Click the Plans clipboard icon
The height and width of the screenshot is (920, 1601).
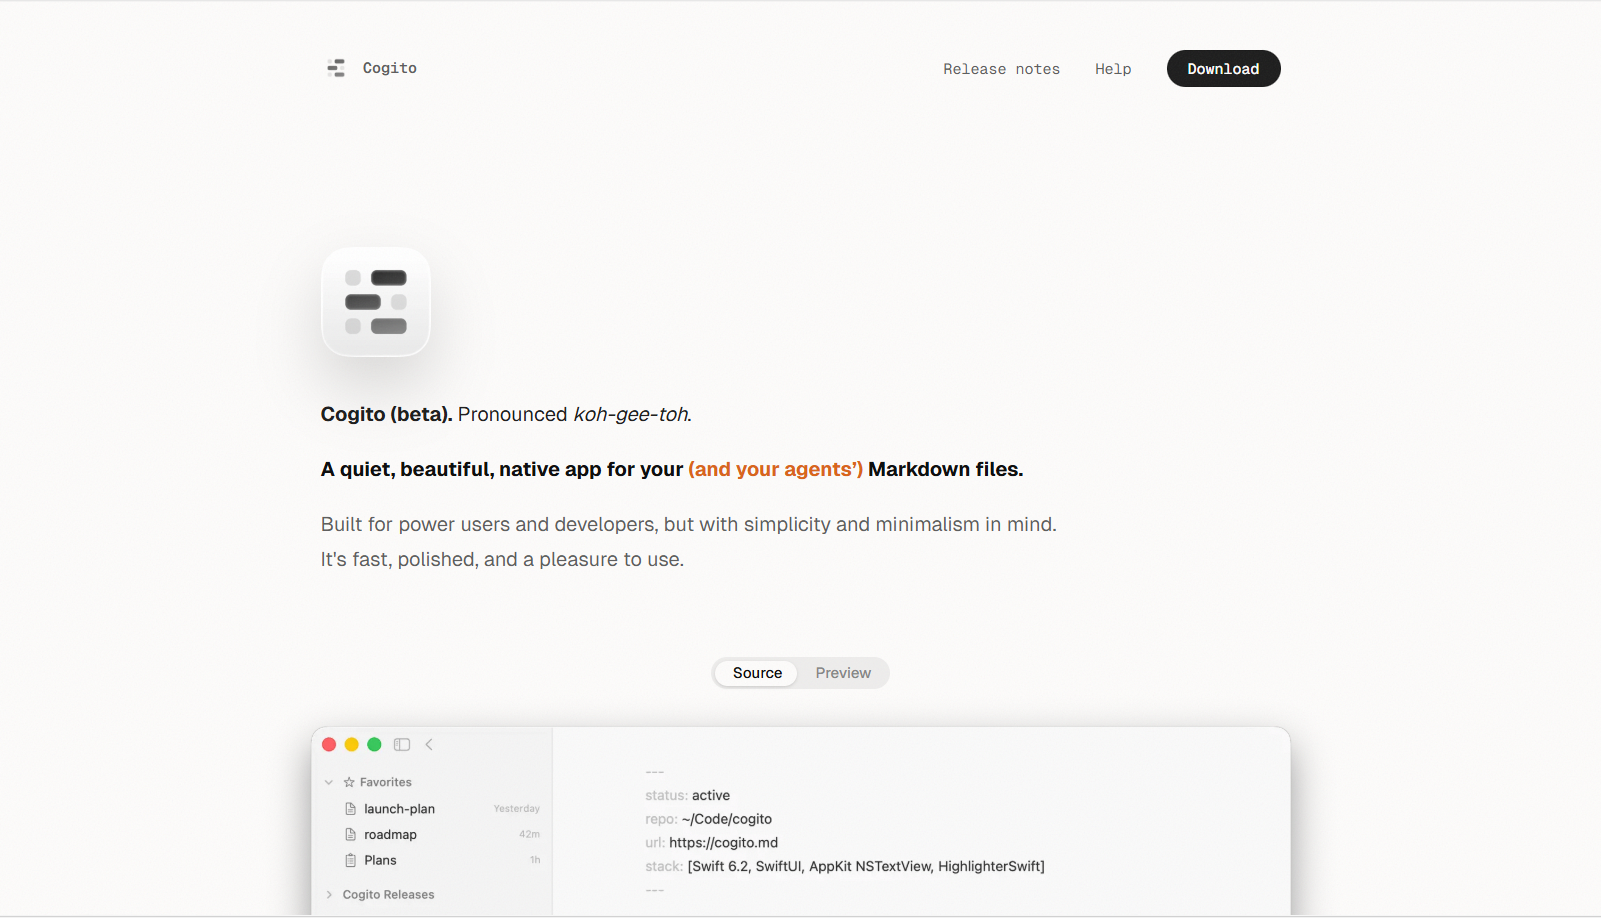[350, 861]
